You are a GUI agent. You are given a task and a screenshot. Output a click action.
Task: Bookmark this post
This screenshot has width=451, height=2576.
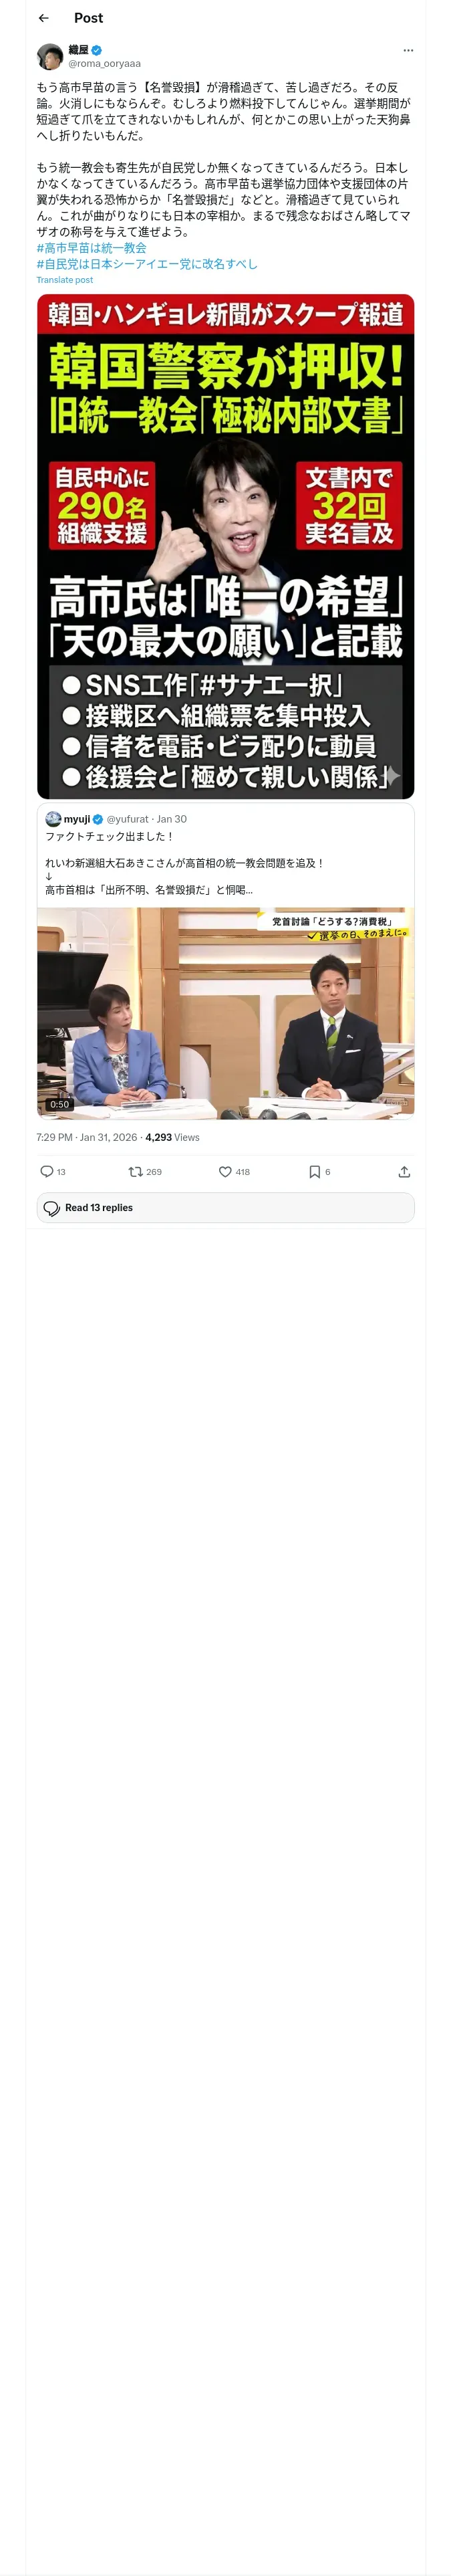314,1171
